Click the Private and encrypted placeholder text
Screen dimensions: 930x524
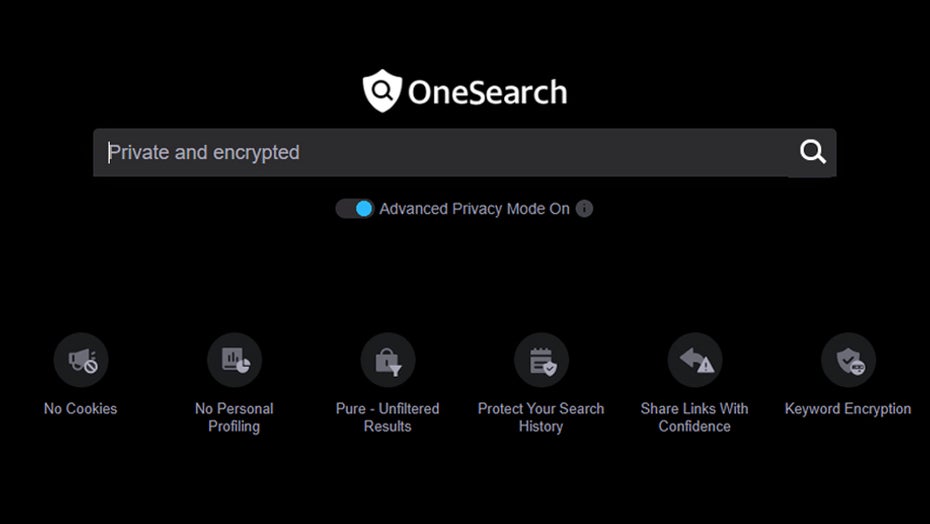point(204,153)
